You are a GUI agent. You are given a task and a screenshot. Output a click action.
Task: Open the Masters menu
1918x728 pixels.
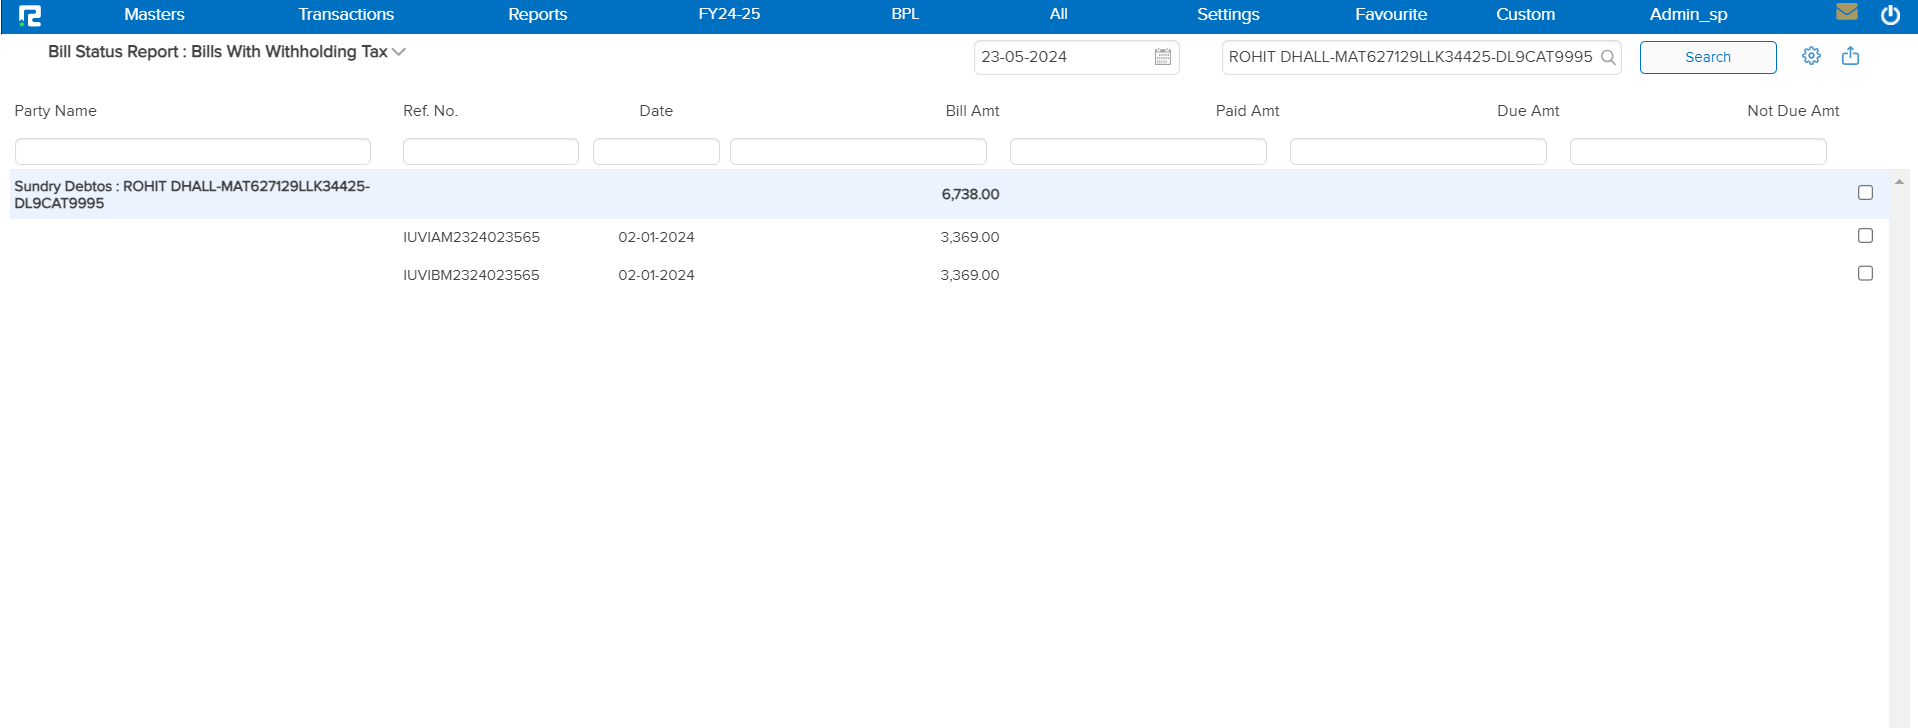[x=154, y=14]
